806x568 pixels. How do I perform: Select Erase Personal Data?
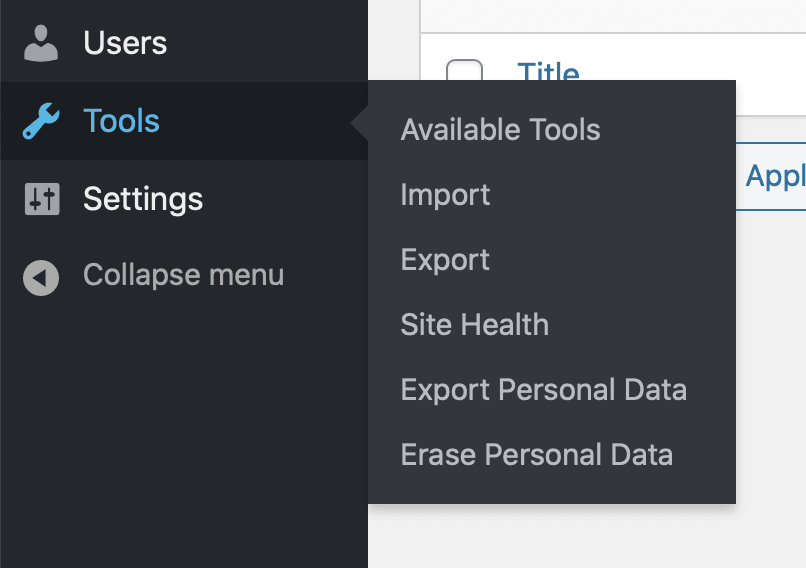coord(536,455)
